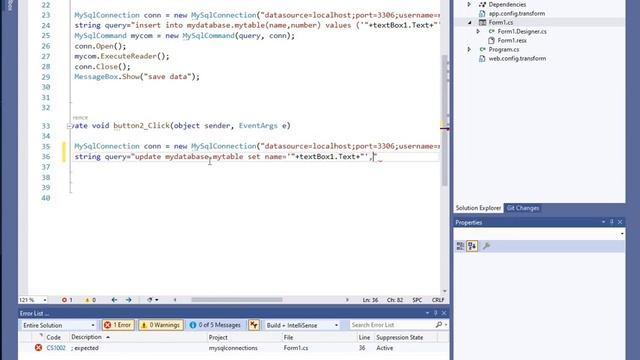
Task: Click the scroll-left arrow of horizontal scrollbar
Action: [175, 300]
